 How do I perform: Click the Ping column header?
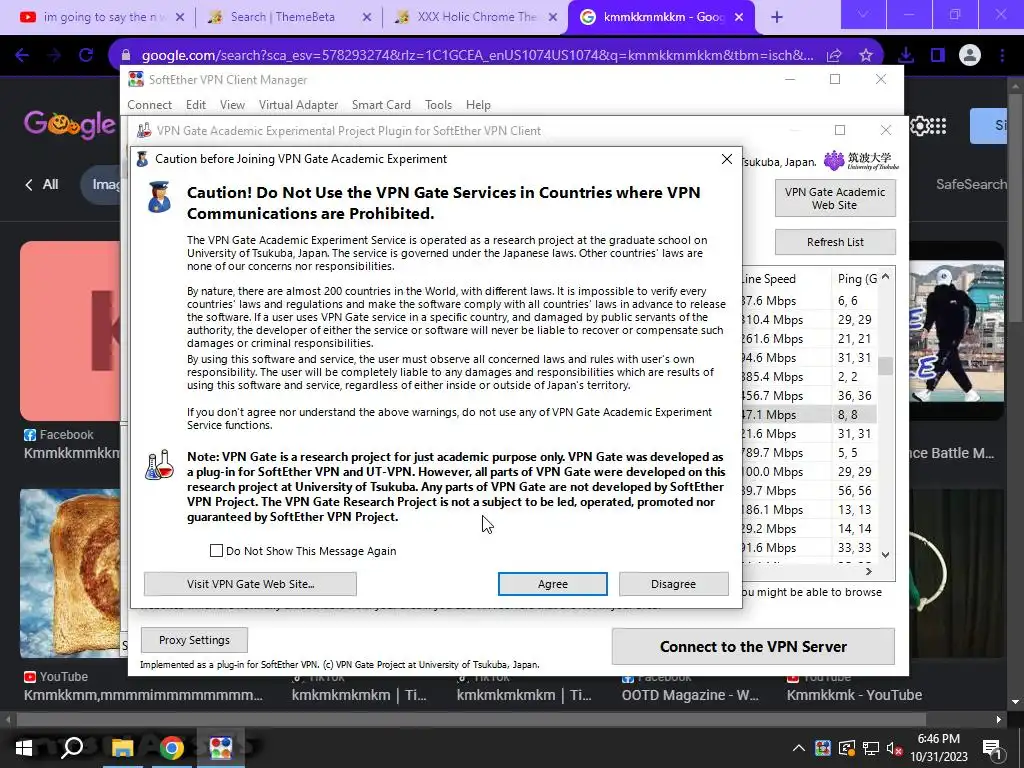(x=855, y=279)
